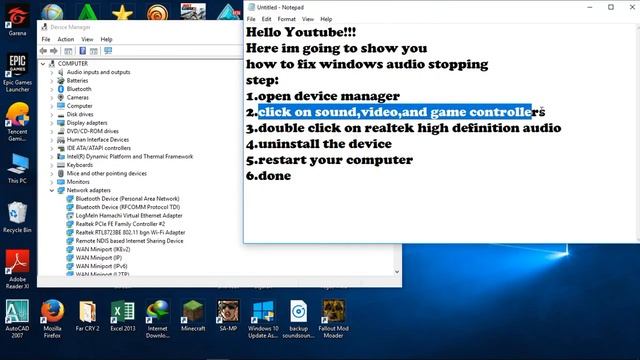Click the highlighted 'click on sound,video,and game controllers' text

click(402, 112)
